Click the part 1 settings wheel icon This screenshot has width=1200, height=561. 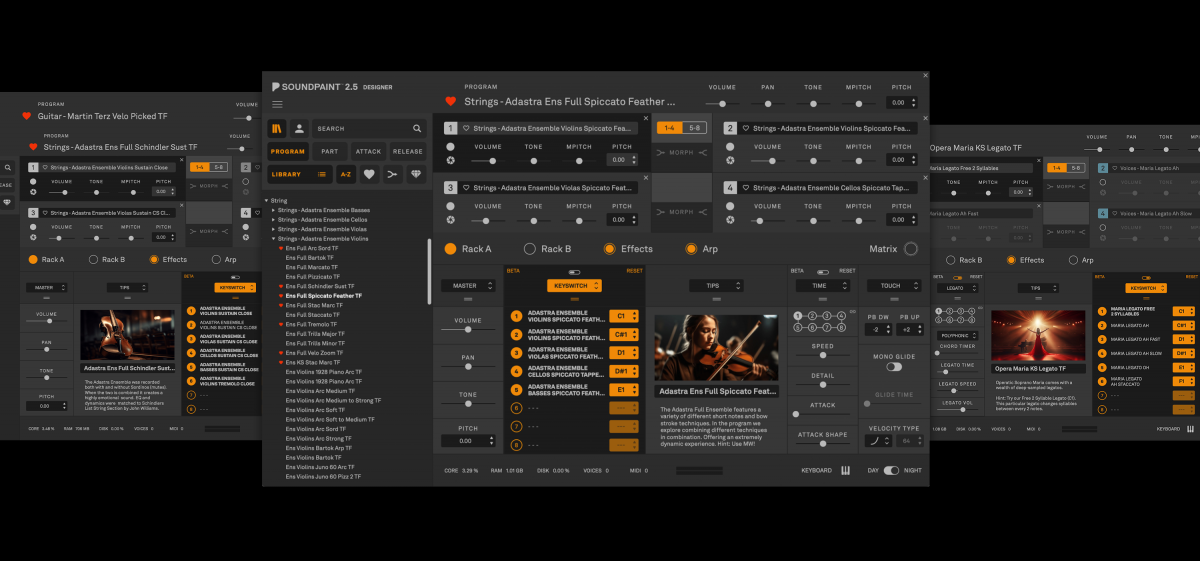click(450, 160)
